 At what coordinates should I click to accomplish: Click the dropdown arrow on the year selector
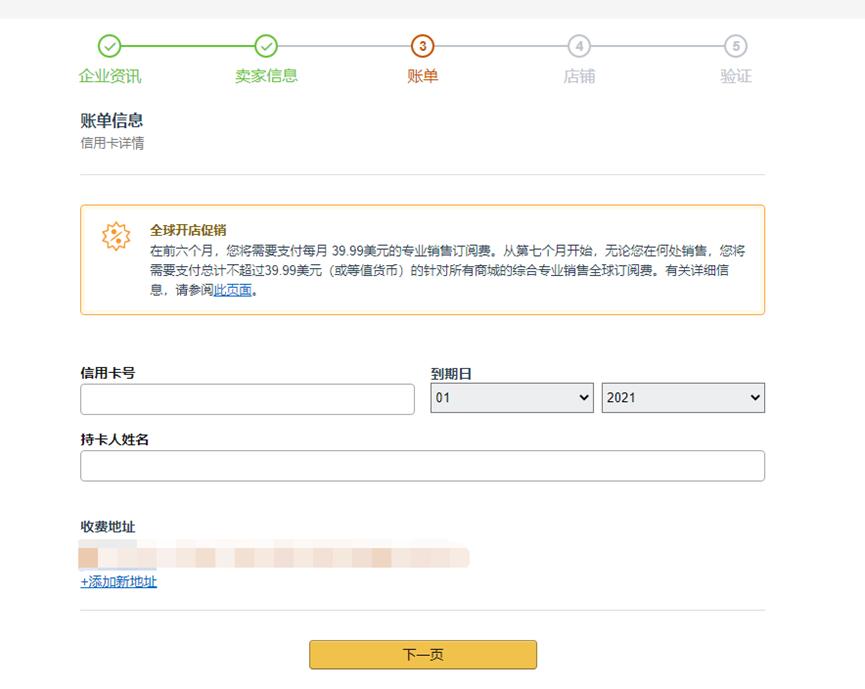tap(755, 398)
